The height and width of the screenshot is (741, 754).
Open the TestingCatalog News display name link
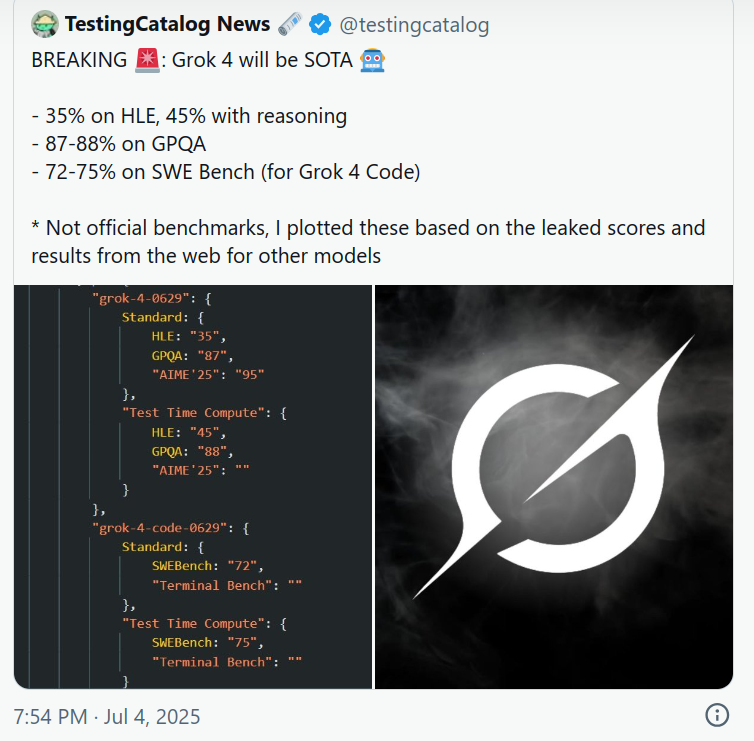[x=168, y=24]
